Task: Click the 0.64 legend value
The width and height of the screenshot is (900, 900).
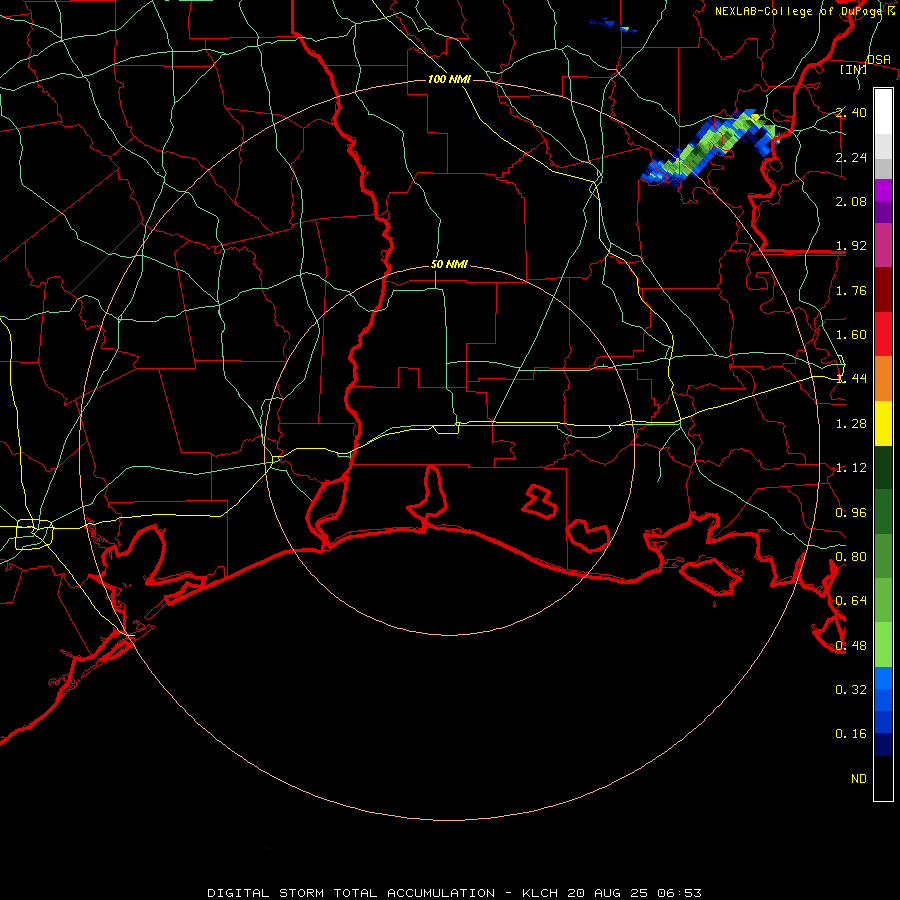Action: [851, 601]
